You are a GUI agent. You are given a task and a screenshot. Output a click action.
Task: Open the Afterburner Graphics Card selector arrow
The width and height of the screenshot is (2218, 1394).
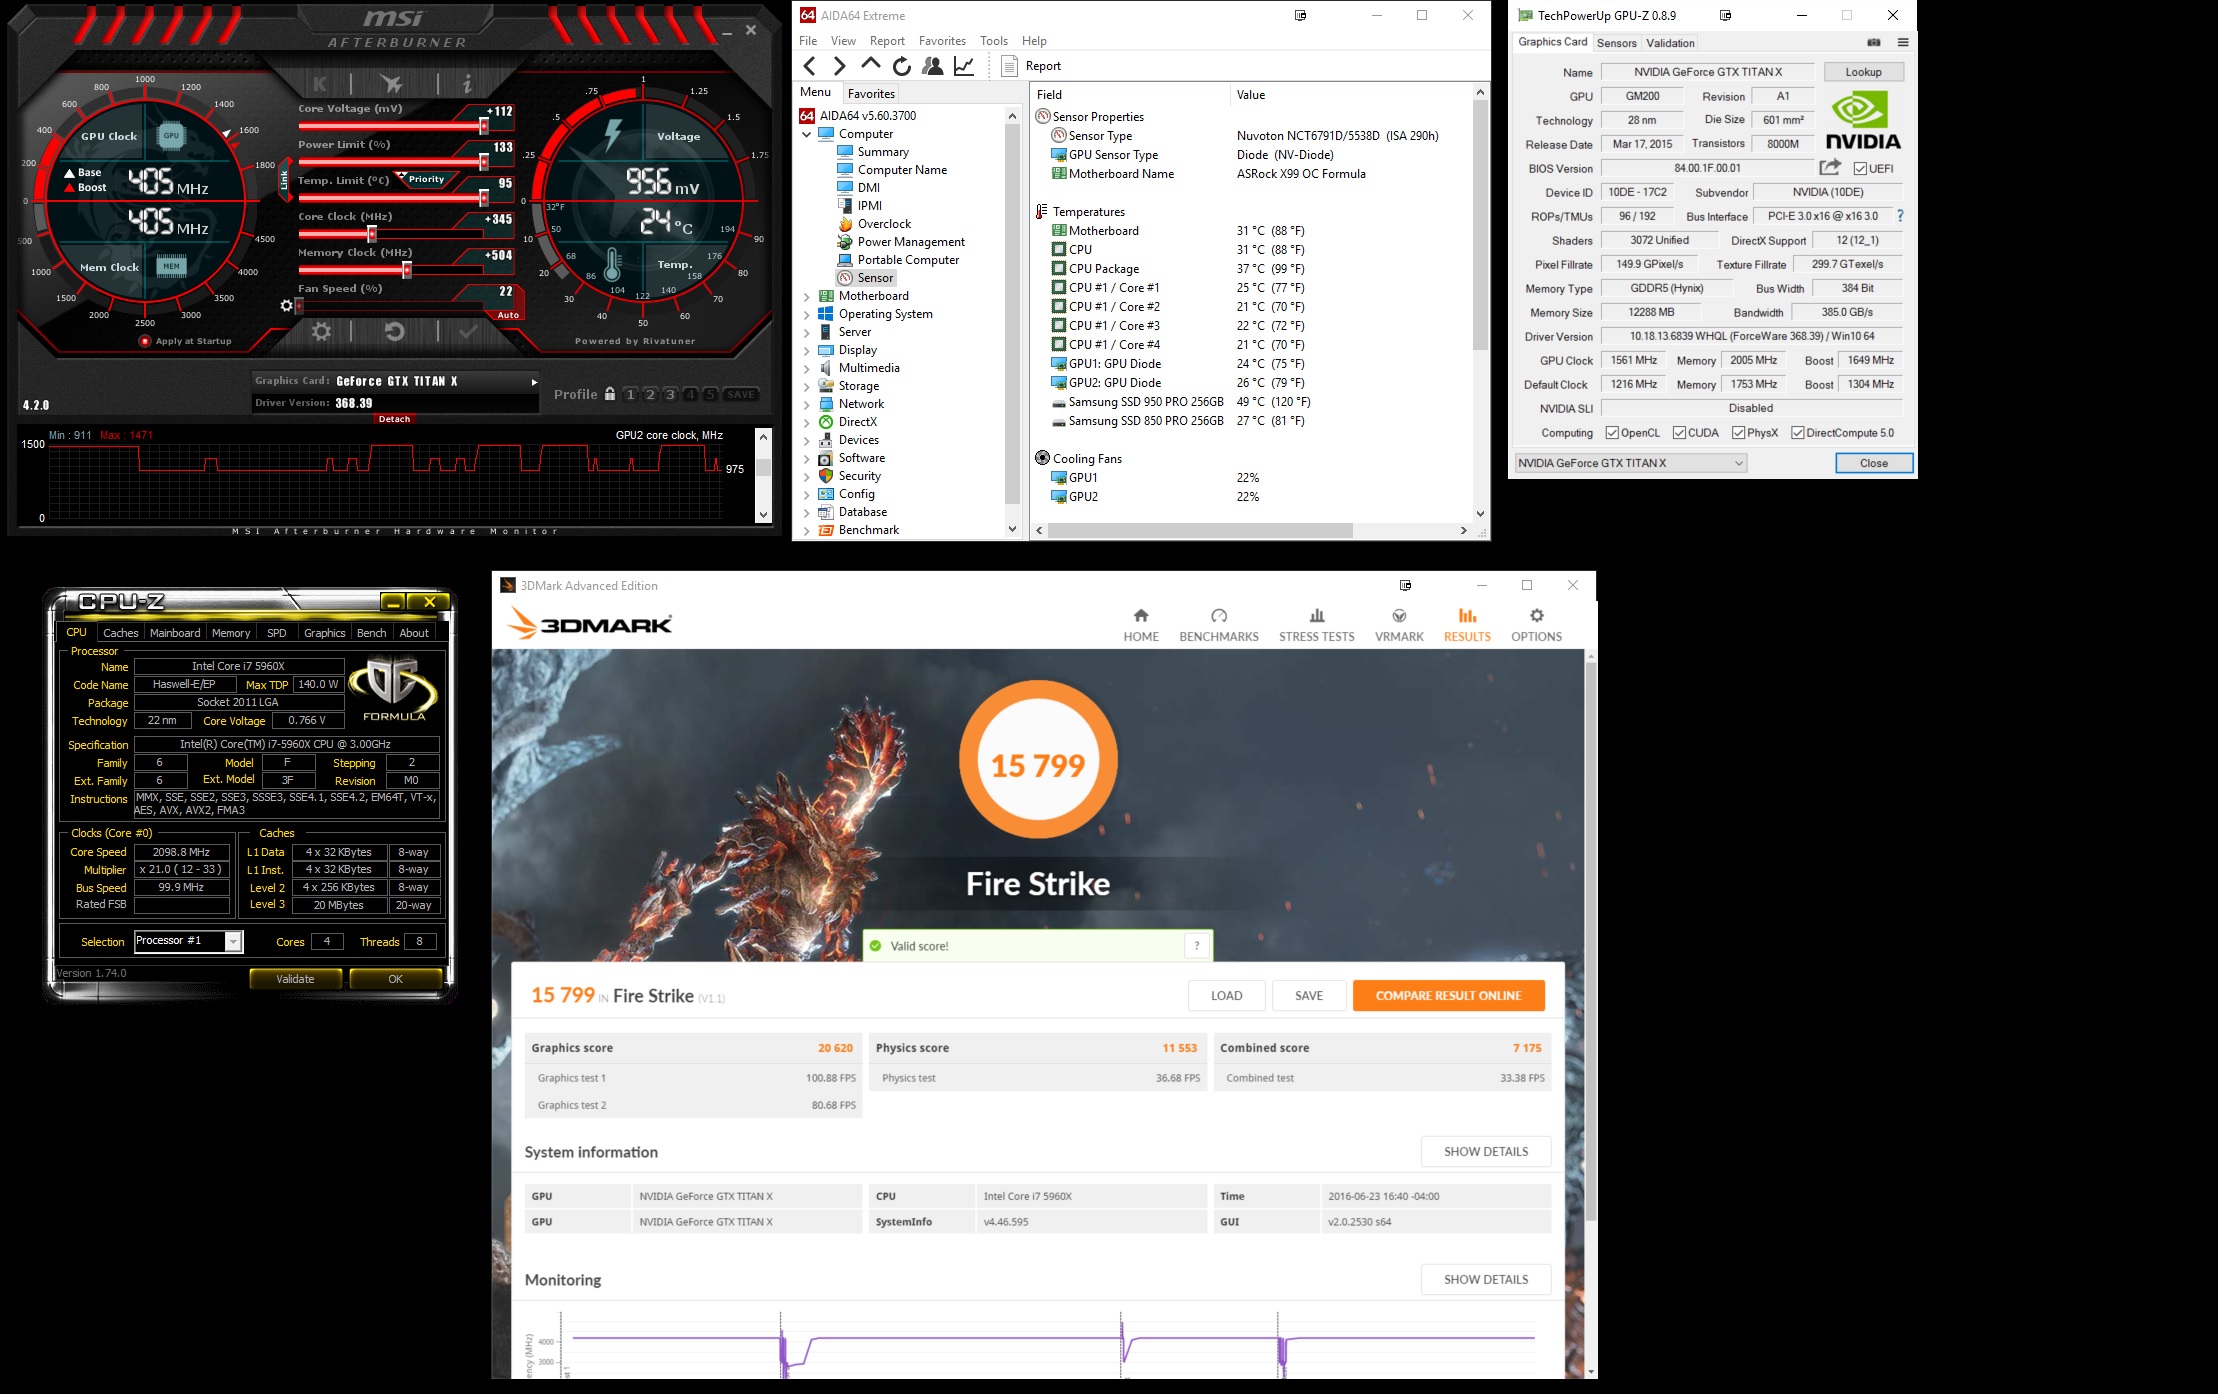[534, 382]
